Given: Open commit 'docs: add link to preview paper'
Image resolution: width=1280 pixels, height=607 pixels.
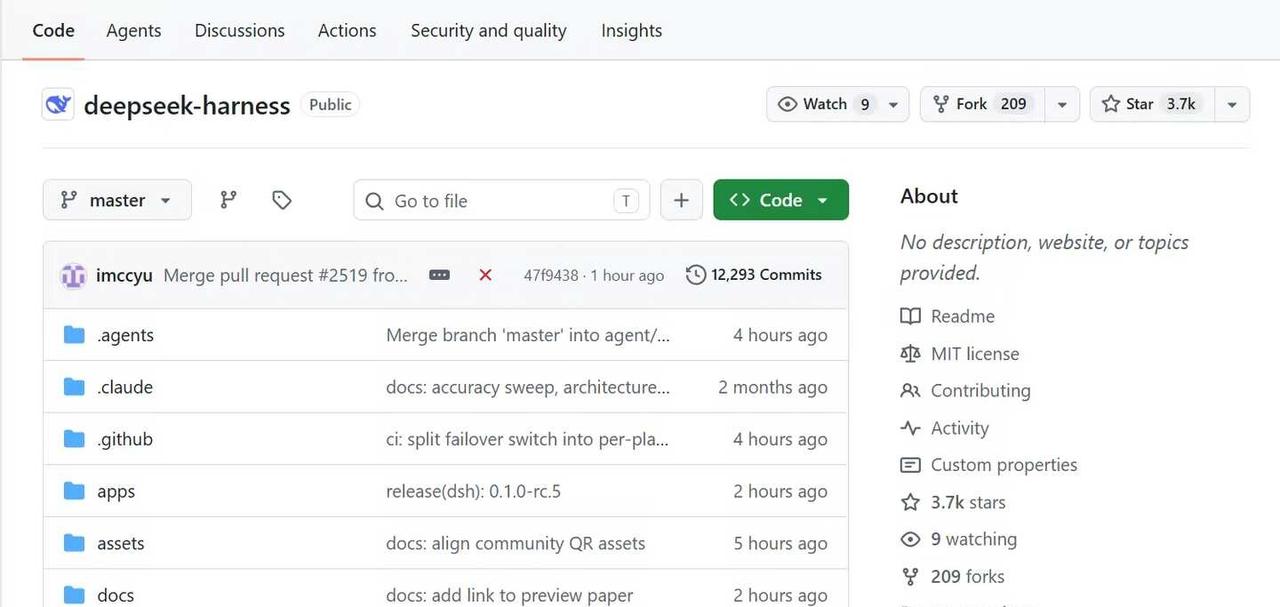Looking at the screenshot, I should point(510,595).
